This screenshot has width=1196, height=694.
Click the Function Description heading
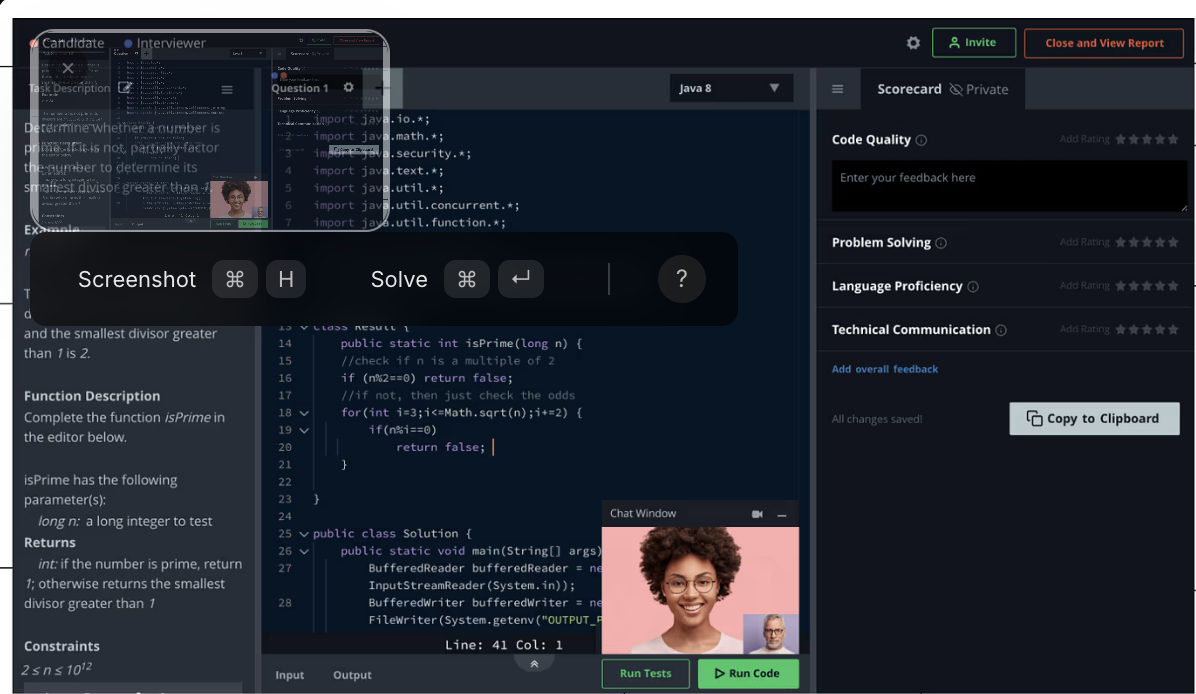[x=92, y=397]
